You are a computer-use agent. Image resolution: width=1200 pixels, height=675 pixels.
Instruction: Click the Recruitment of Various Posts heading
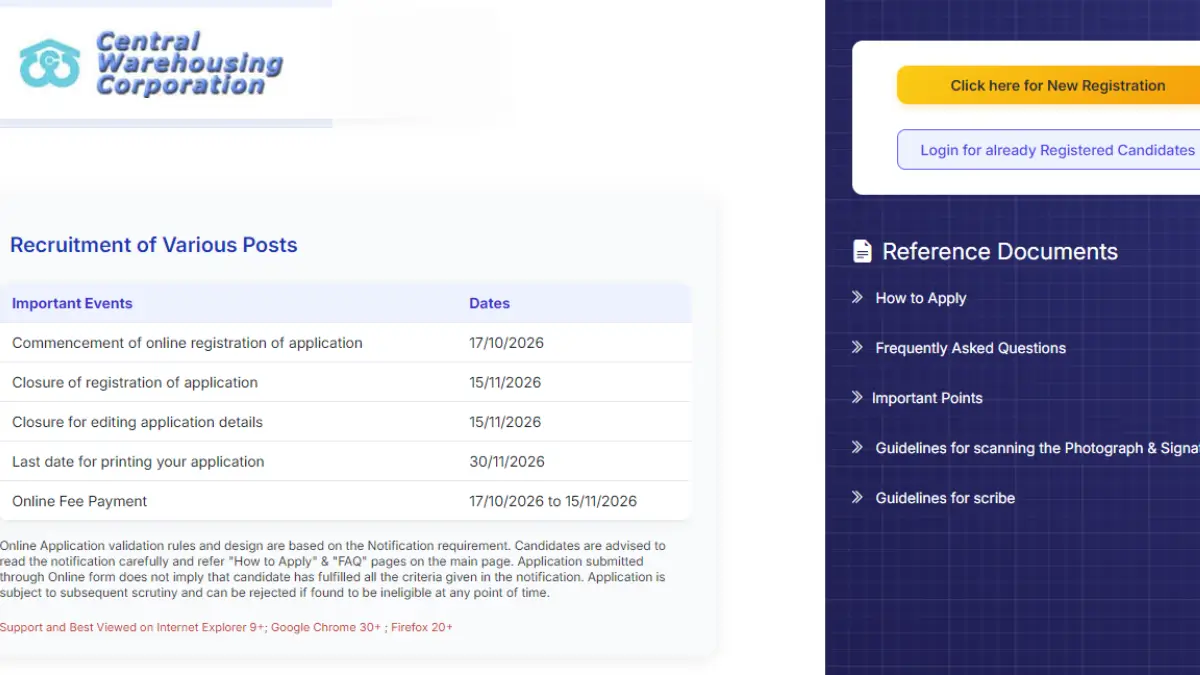[154, 245]
